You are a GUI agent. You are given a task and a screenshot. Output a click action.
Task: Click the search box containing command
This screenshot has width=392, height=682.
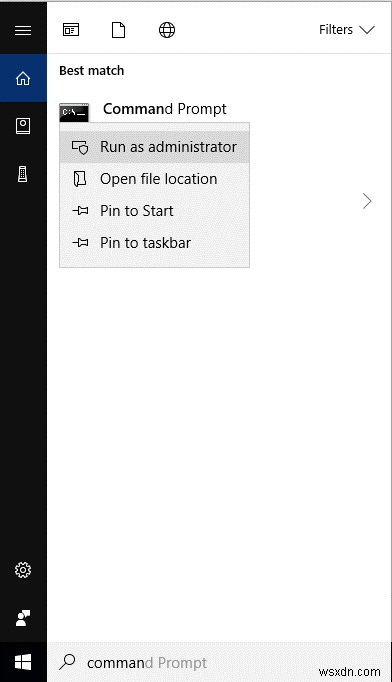coord(218,662)
